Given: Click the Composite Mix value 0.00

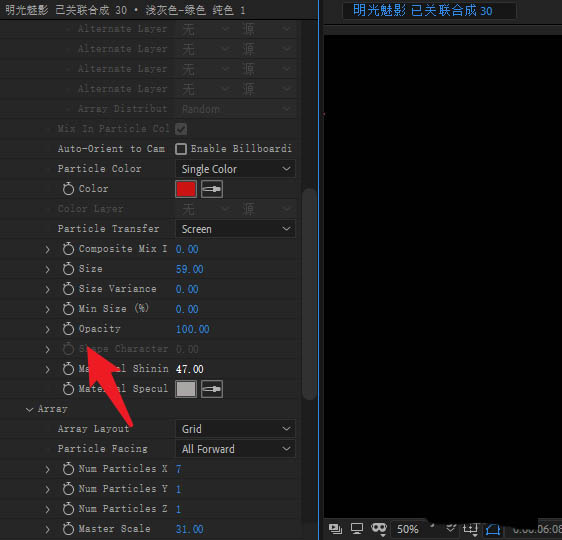Looking at the screenshot, I should 187,249.
